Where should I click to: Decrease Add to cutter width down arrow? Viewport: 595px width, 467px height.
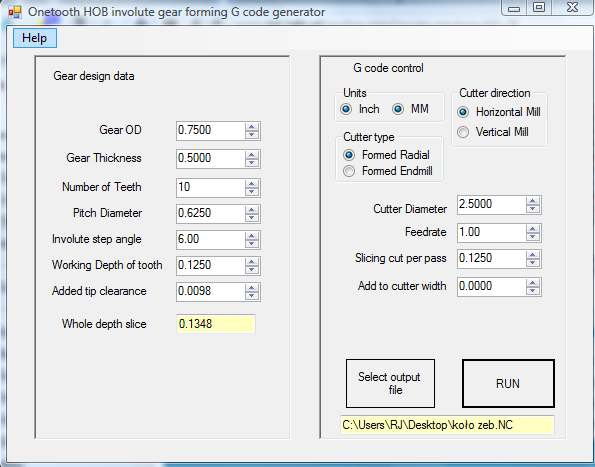coord(533,291)
